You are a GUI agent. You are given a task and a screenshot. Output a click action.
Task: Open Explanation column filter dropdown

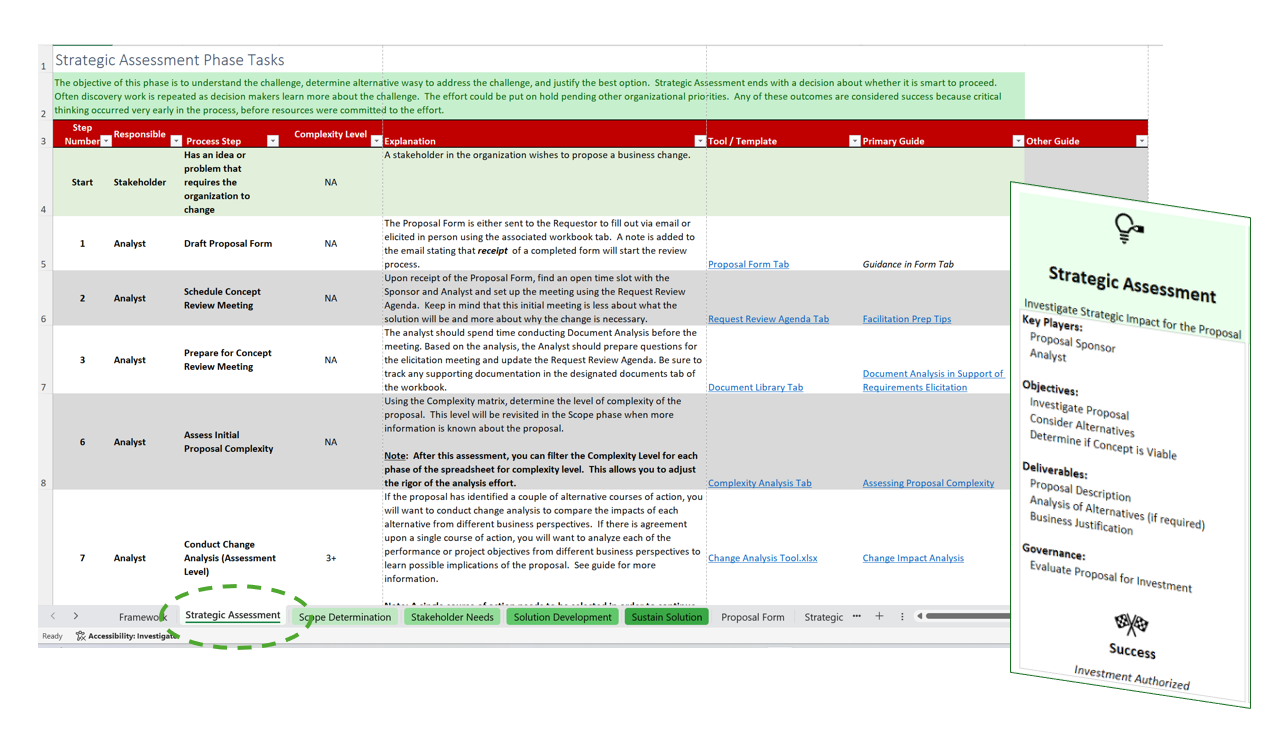click(x=700, y=141)
